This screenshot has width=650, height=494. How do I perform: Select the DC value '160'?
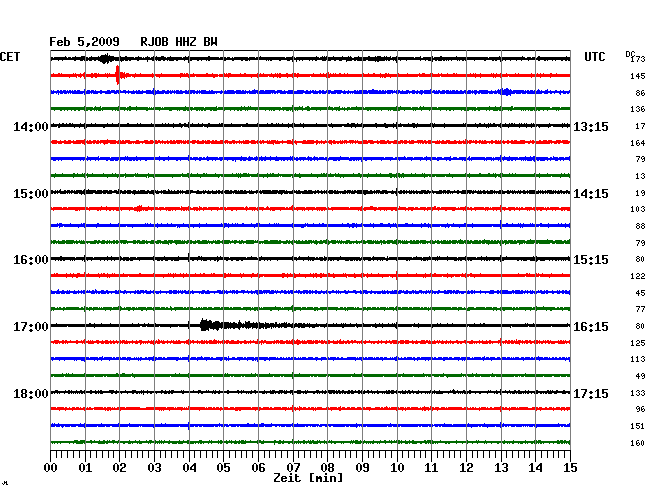pyautogui.click(x=638, y=443)
